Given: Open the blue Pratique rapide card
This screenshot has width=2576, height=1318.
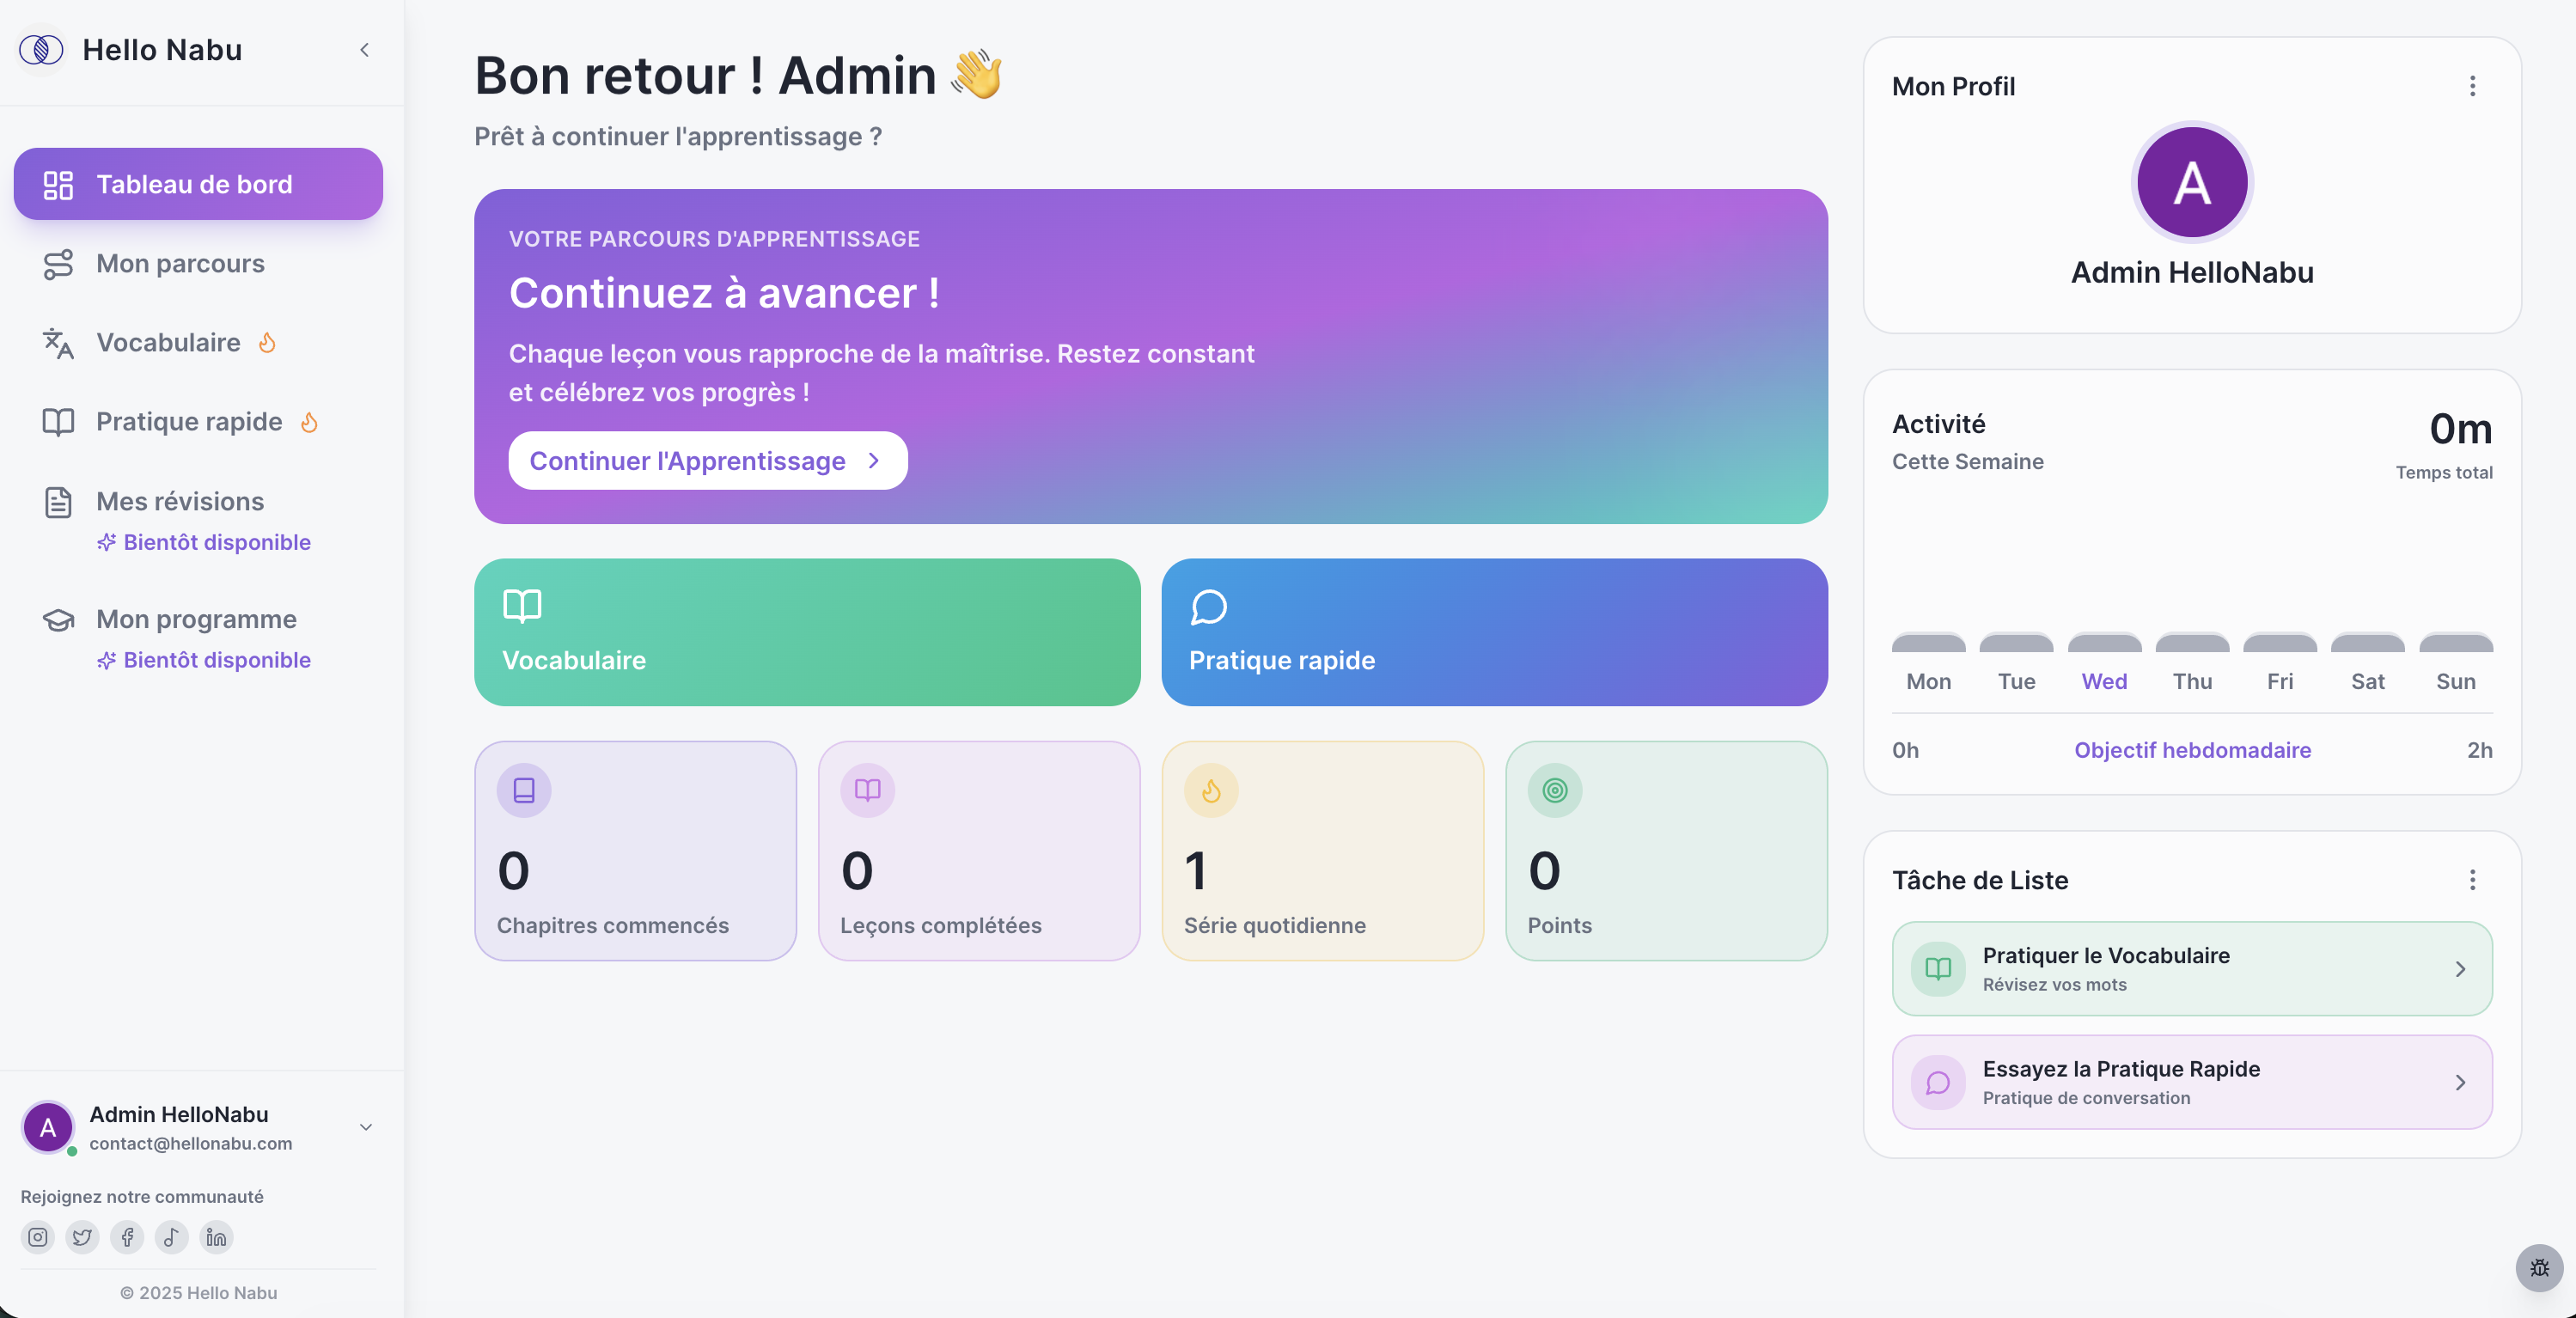Looking at the screenshot, I should [x=1494, y=632].
